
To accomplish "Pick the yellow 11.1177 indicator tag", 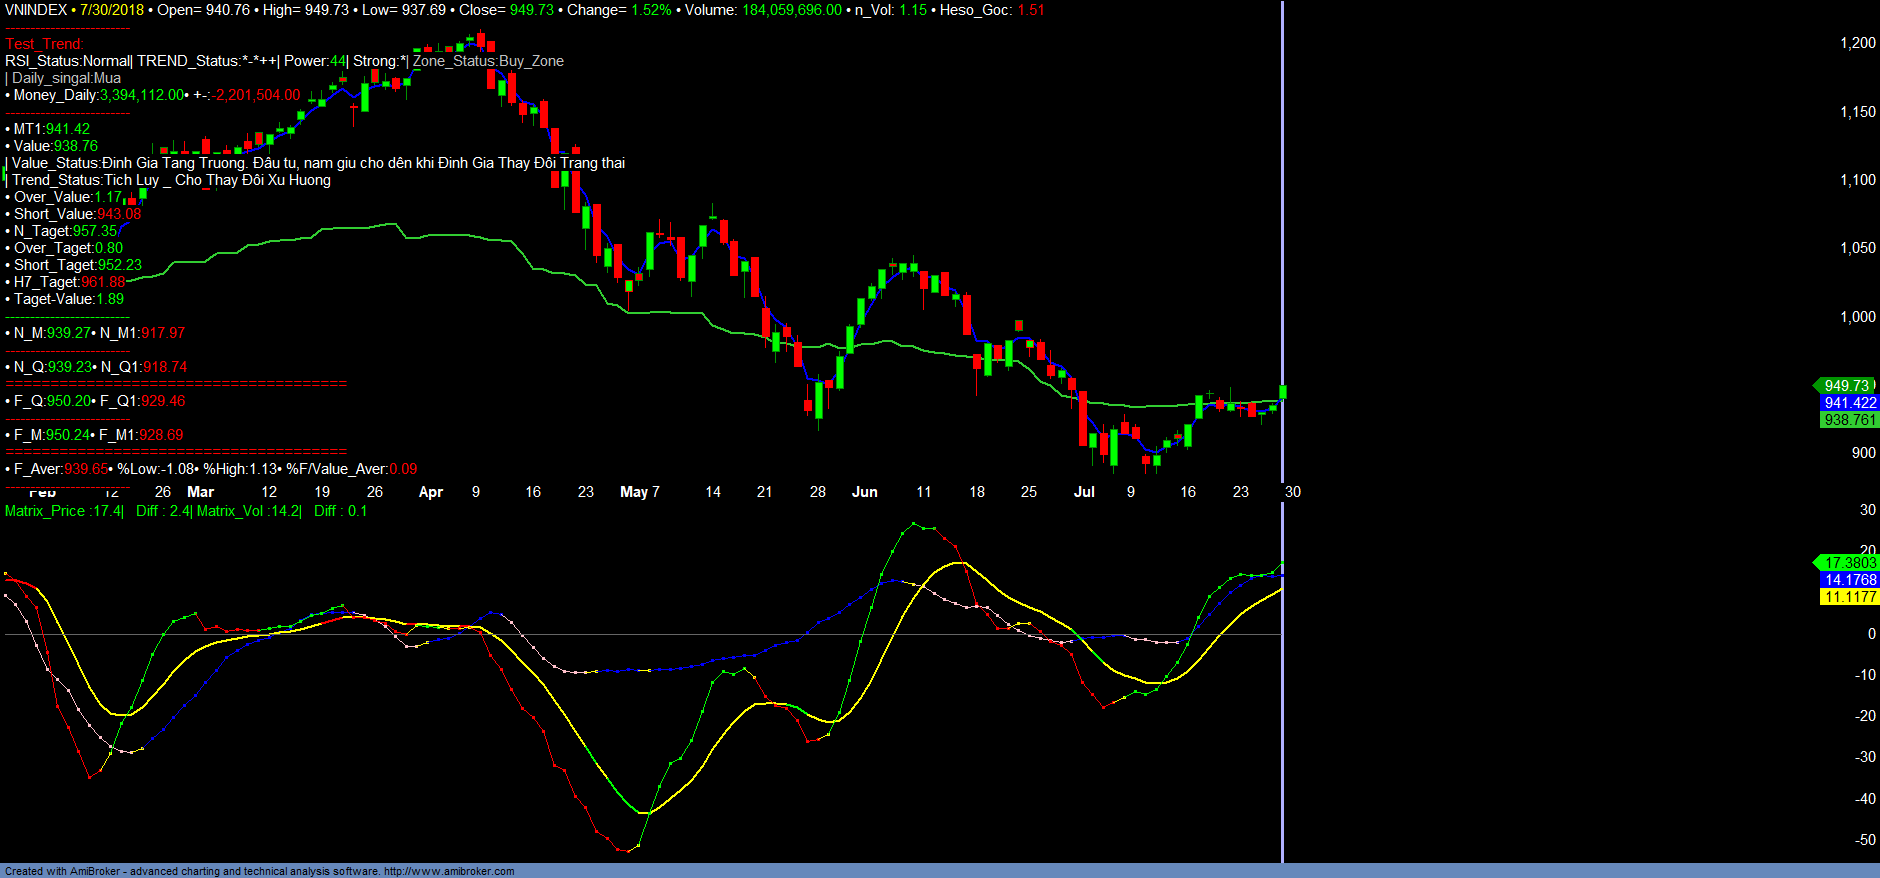I will click(x=1849, y=597).
